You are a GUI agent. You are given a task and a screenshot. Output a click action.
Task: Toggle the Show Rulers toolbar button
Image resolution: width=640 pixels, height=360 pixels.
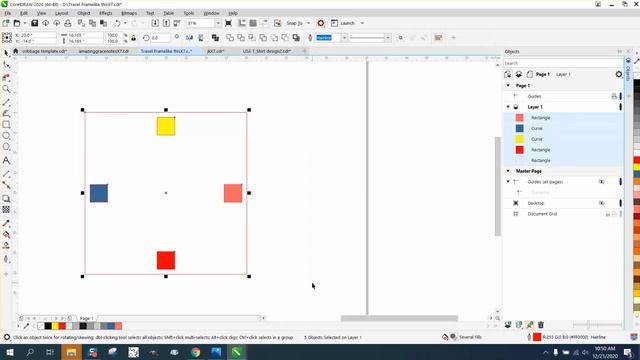tap(242, 23)
